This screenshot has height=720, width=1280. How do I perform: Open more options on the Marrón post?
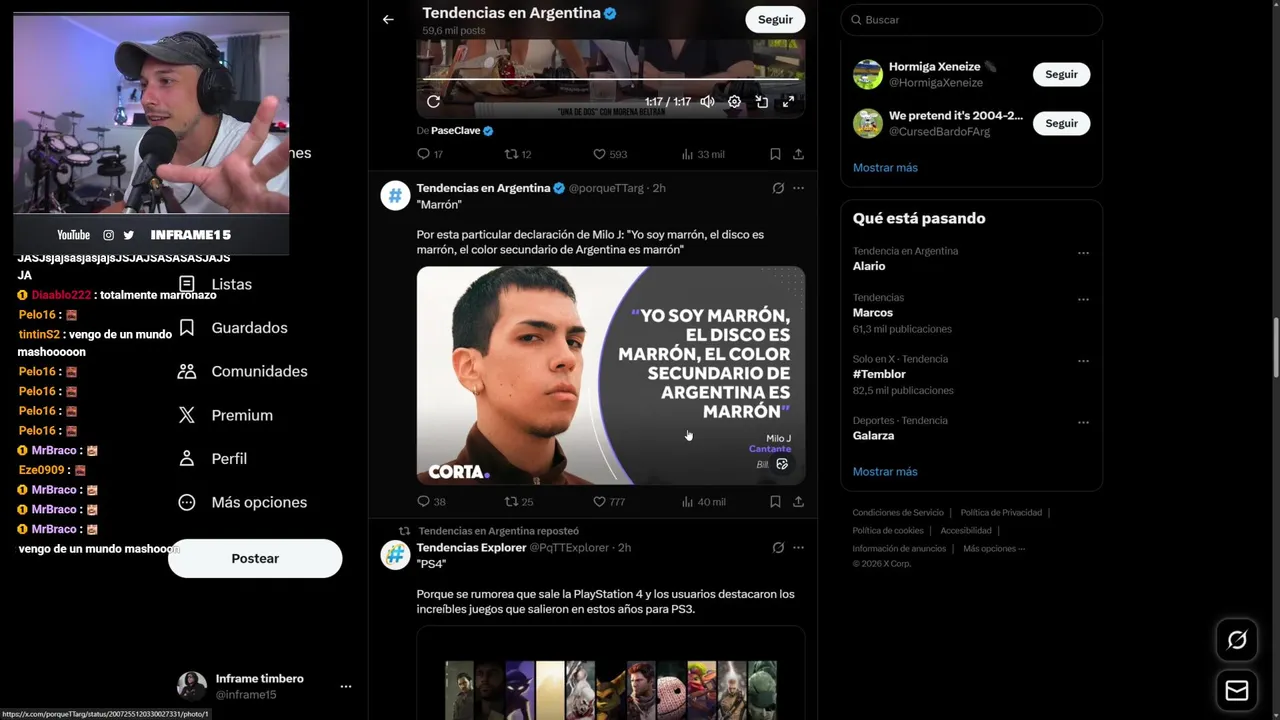798,188
